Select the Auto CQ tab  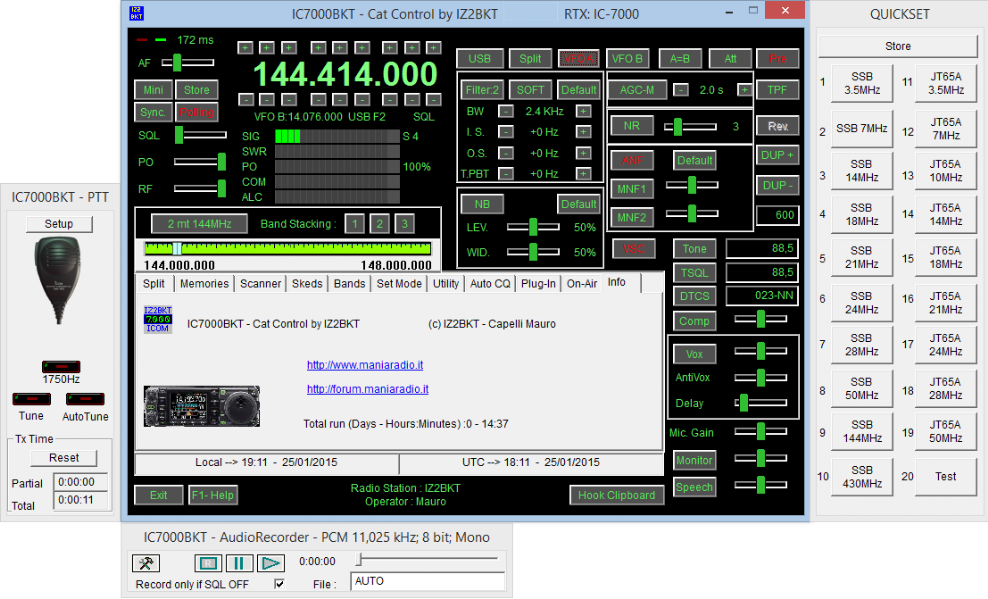pos(490,283)
